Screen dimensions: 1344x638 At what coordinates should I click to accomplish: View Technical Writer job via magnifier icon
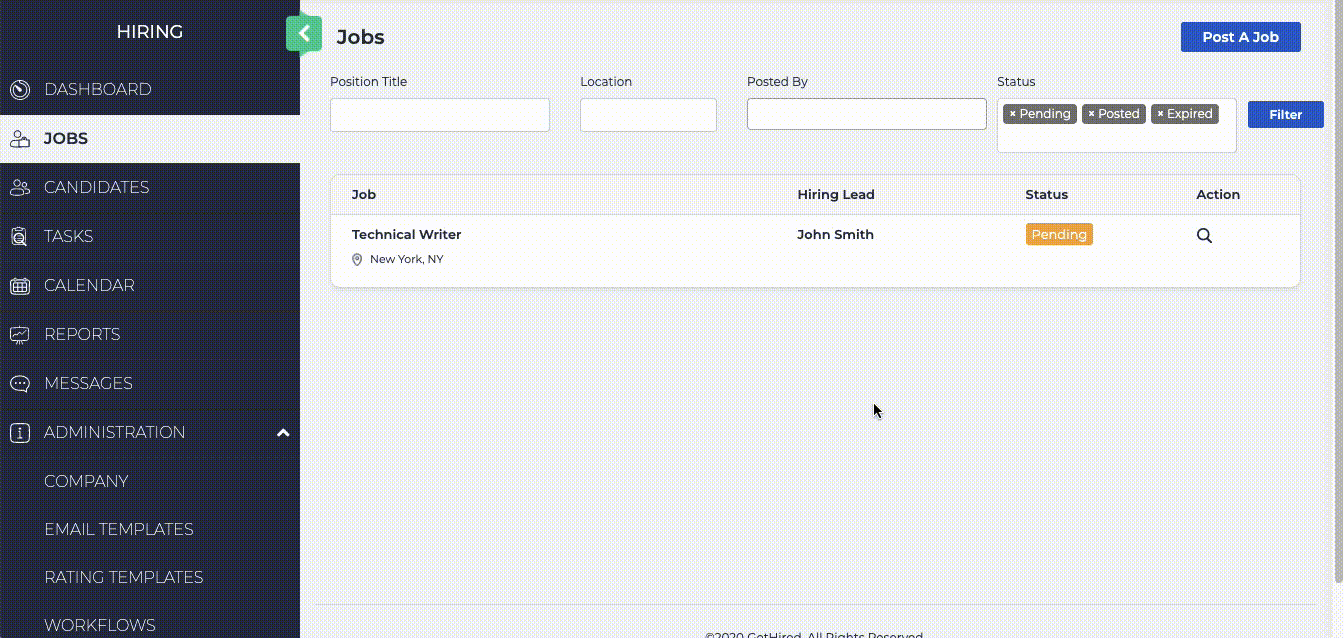pyautogui.click(x=1204, y=236)
